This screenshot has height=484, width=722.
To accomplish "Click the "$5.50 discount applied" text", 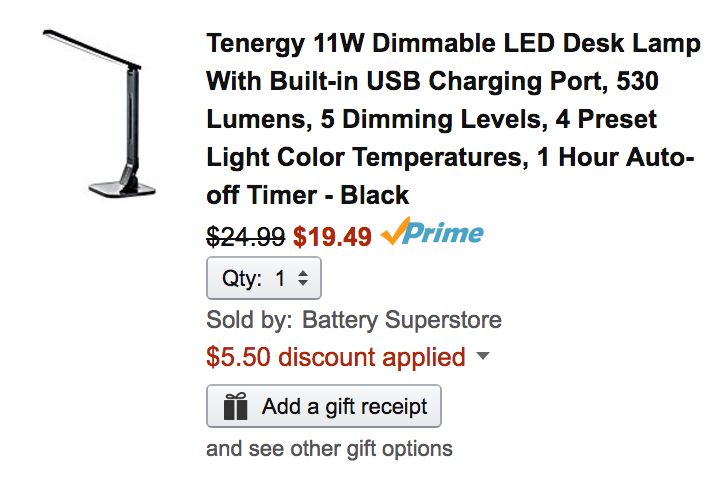I will [x=336, y=357].
